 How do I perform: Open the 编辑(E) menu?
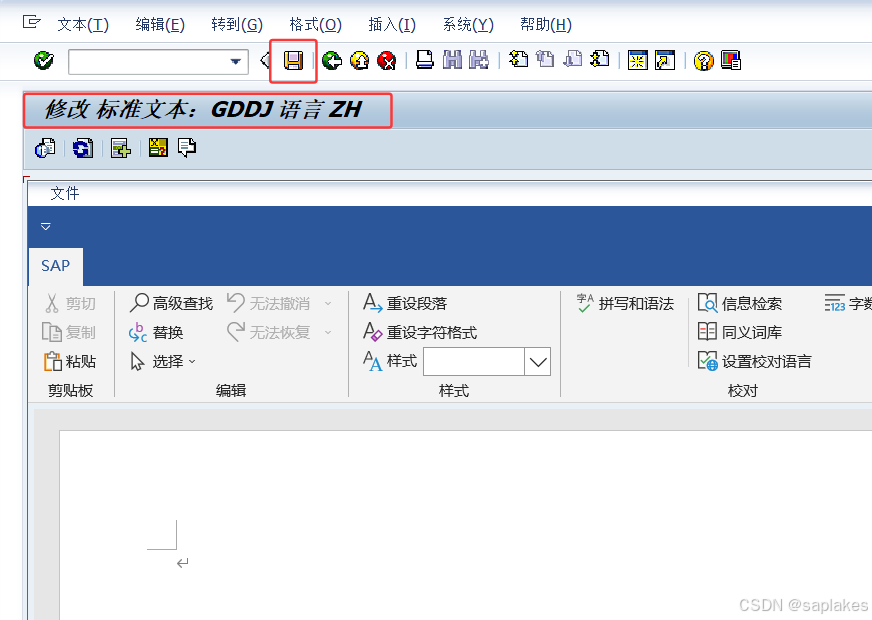pos(160,24)
